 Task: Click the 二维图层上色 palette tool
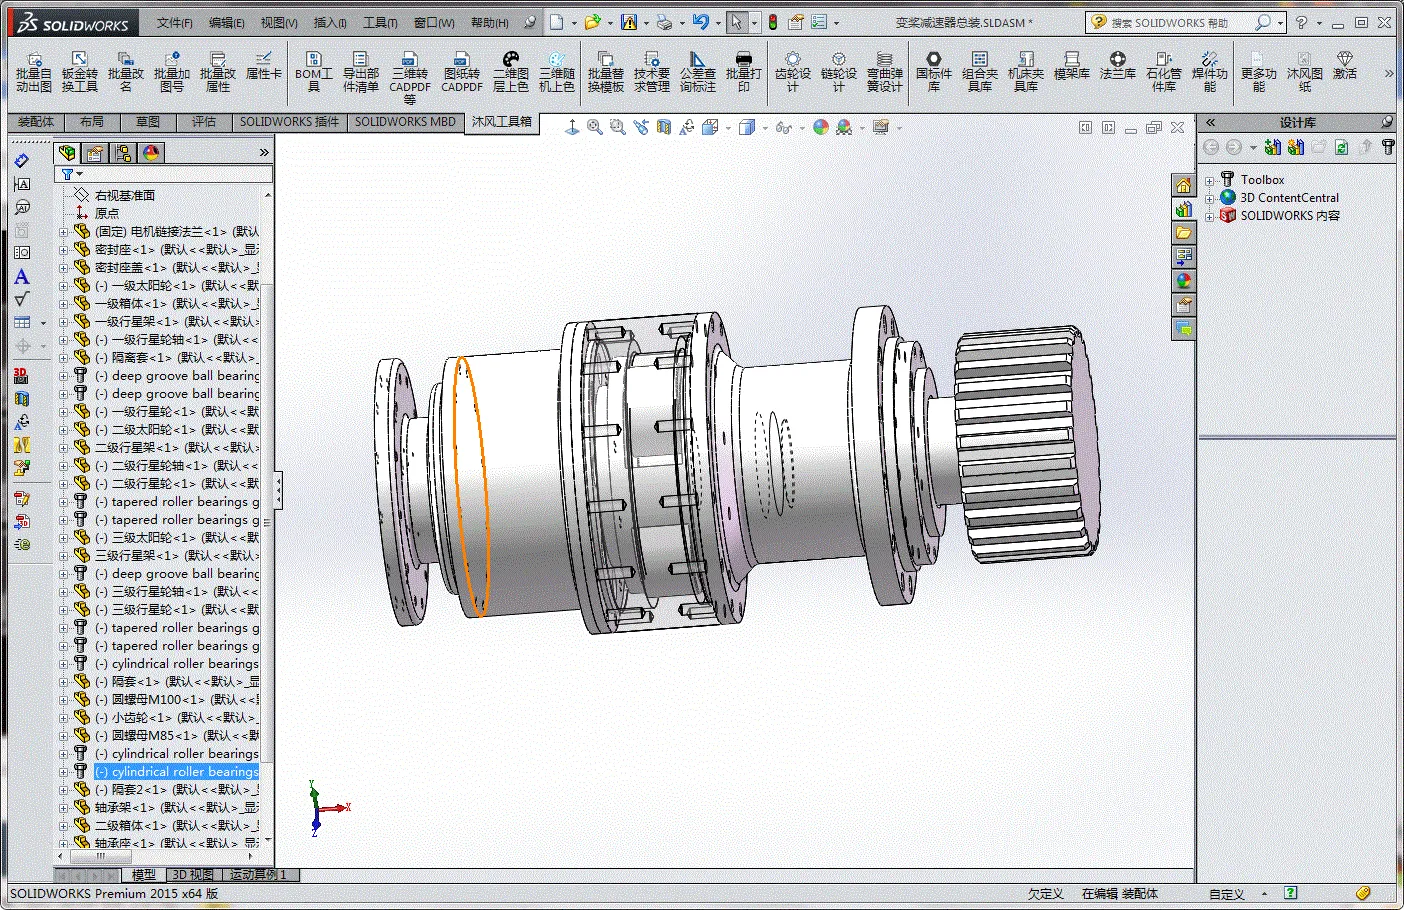click(510, 72)
